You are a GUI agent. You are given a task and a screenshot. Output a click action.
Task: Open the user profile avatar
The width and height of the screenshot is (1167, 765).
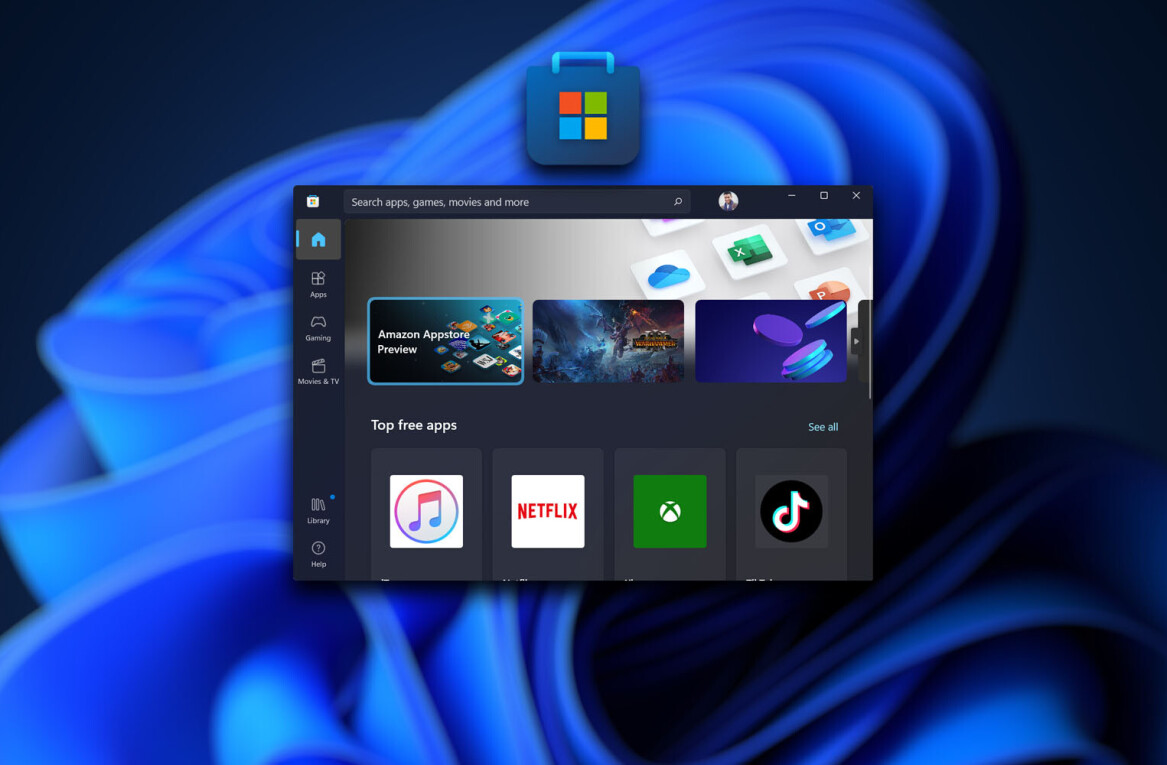[728, 201]
